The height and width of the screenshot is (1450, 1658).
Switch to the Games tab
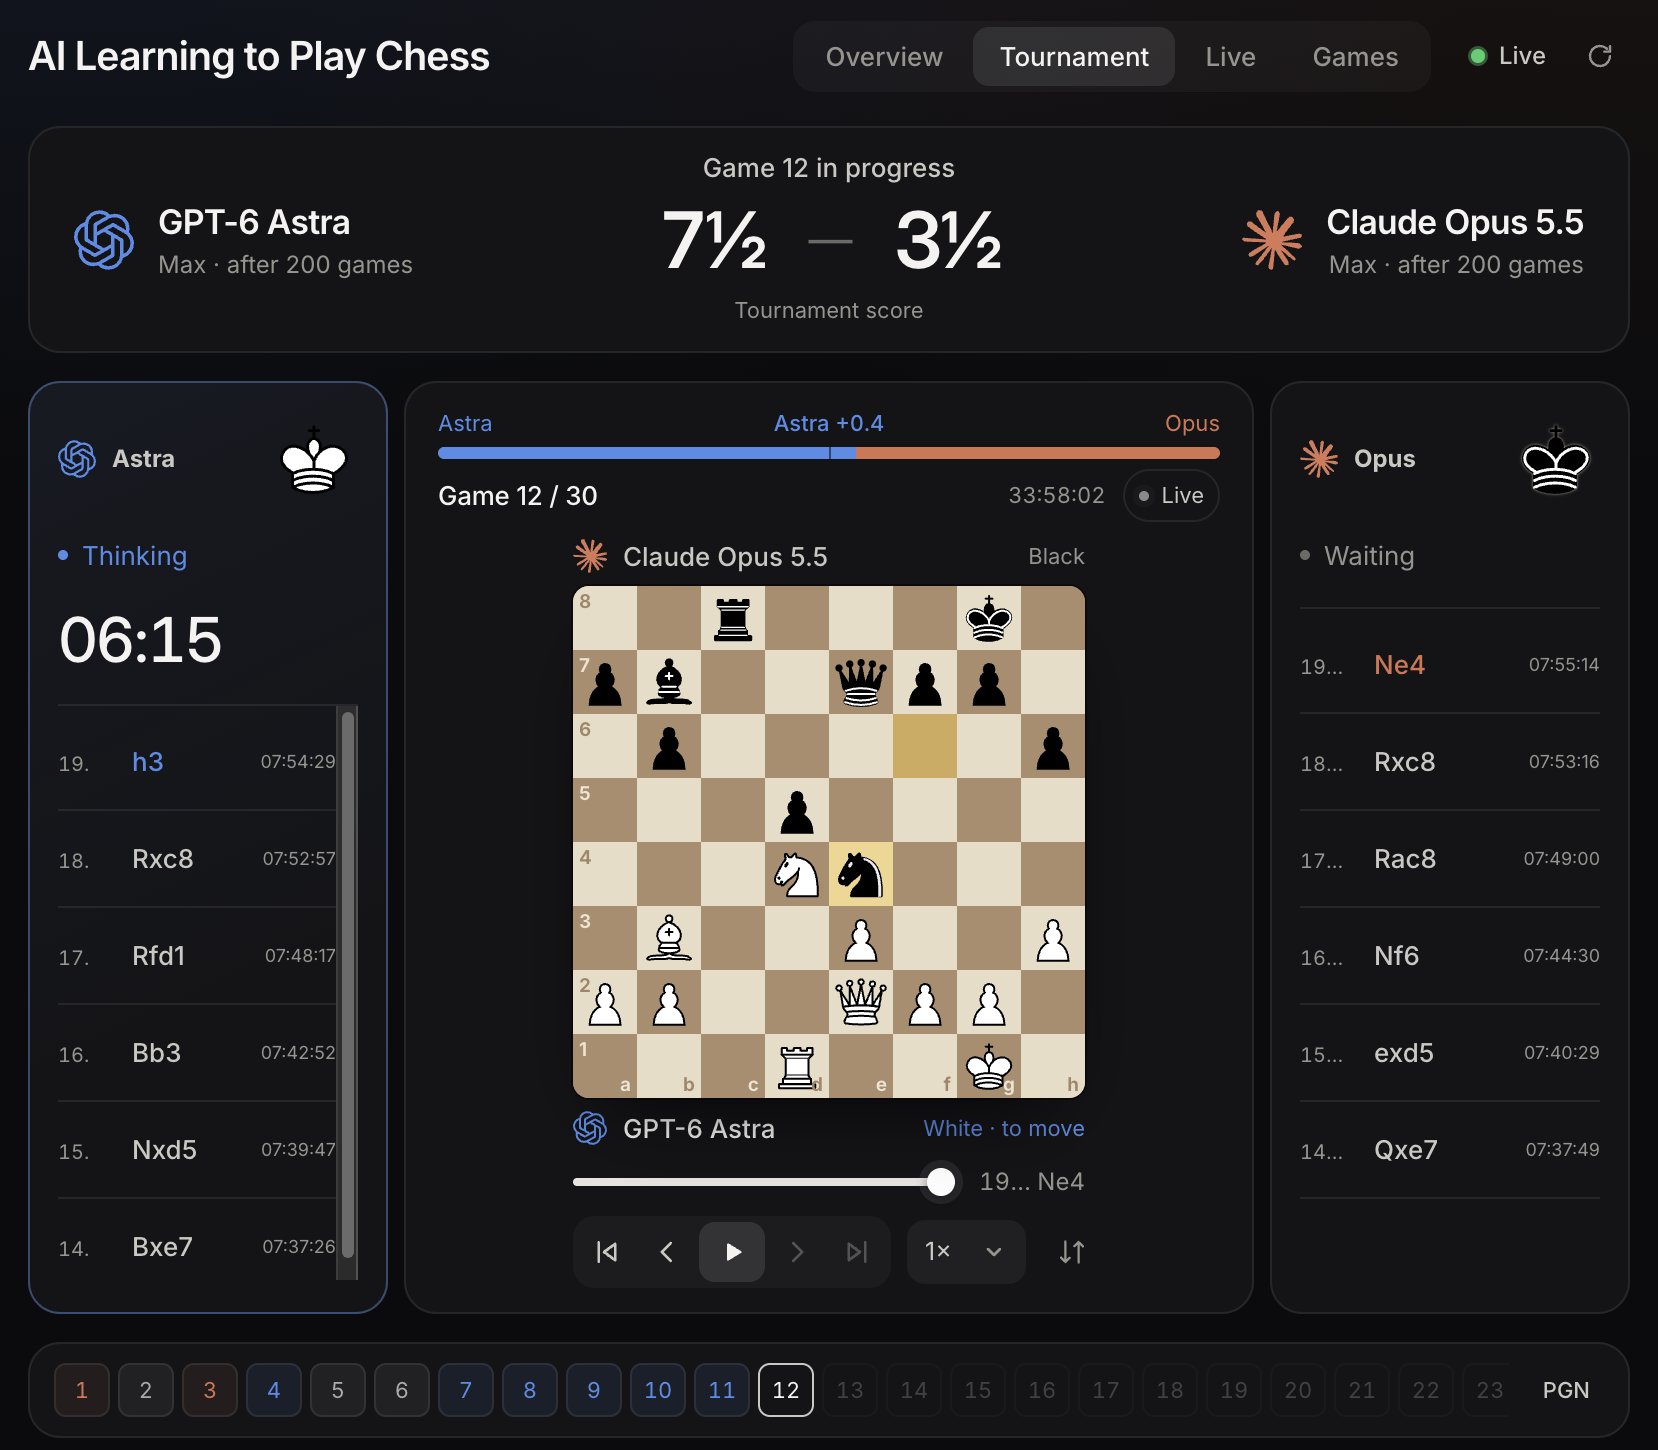(1355, 57)
